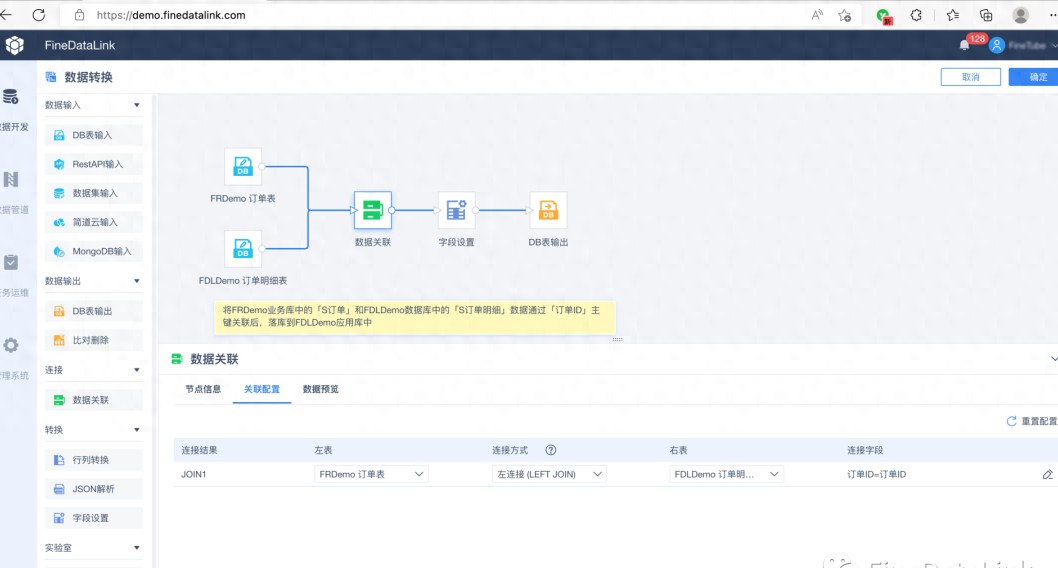
Task: Switch to the 节点信息 tab
Action: (202, 389)
